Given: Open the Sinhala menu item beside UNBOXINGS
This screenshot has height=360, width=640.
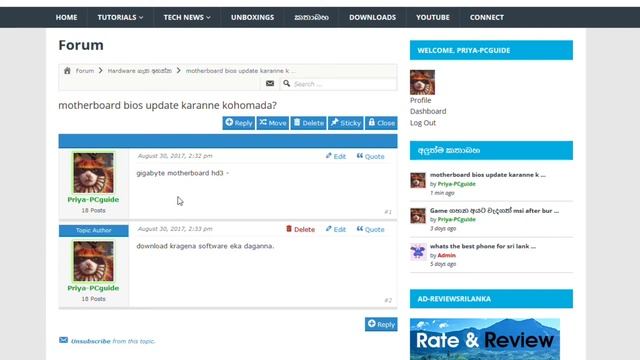Looking at the screenshot, I should tap(311, 18).
